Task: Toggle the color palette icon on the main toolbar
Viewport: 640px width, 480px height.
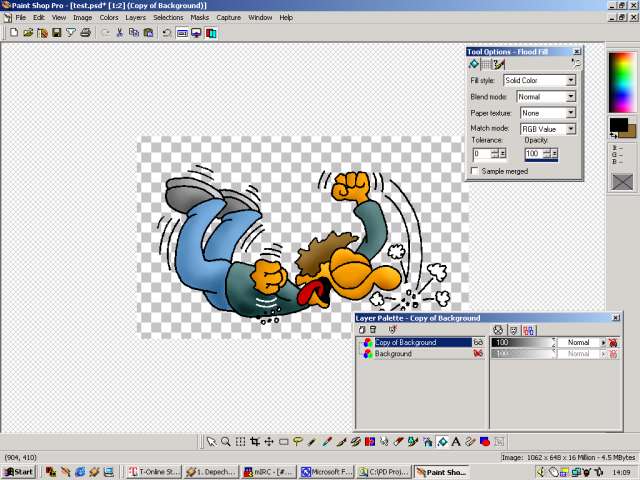Action: coord(211,33)
